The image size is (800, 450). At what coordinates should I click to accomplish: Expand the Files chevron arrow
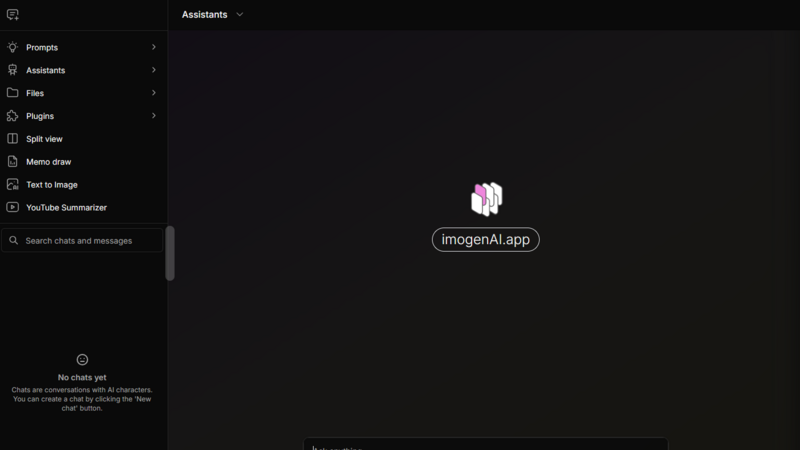pyautogui.click(x=153, y=93)
